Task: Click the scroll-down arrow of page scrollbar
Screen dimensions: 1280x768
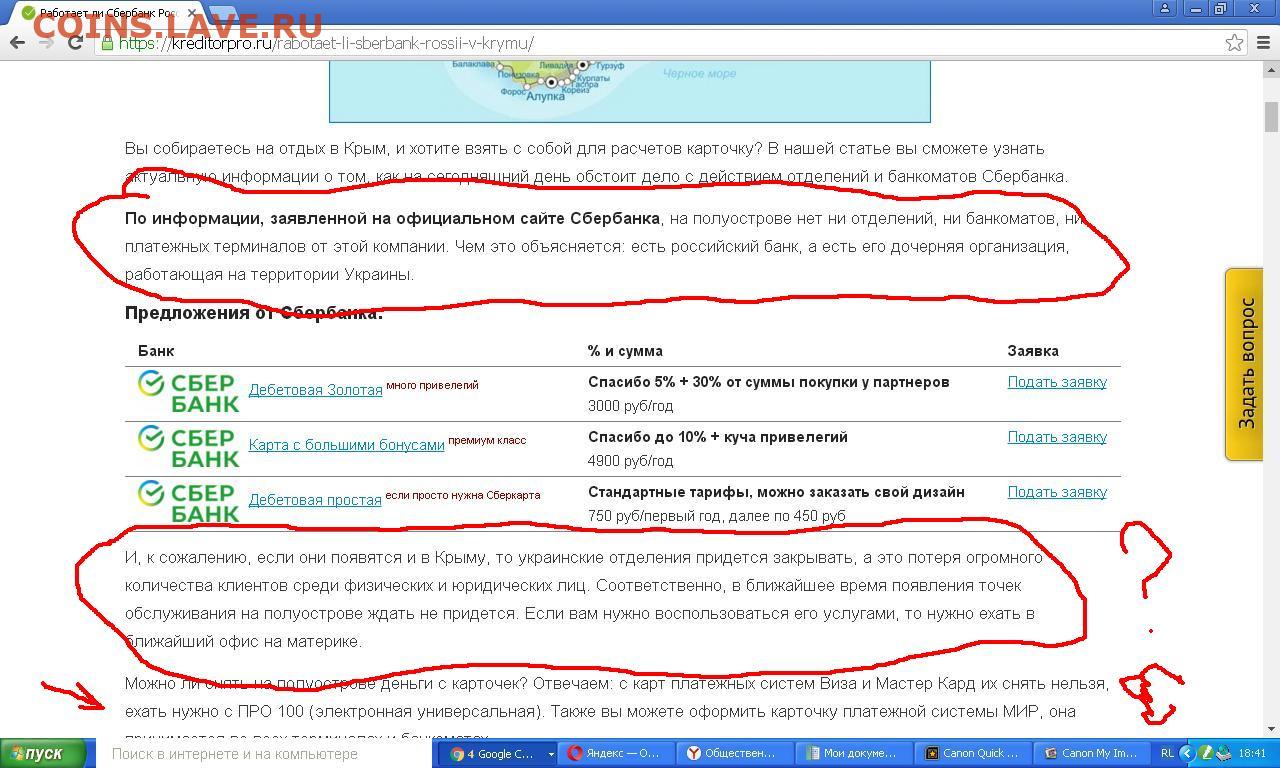Action: [1271, 729]
